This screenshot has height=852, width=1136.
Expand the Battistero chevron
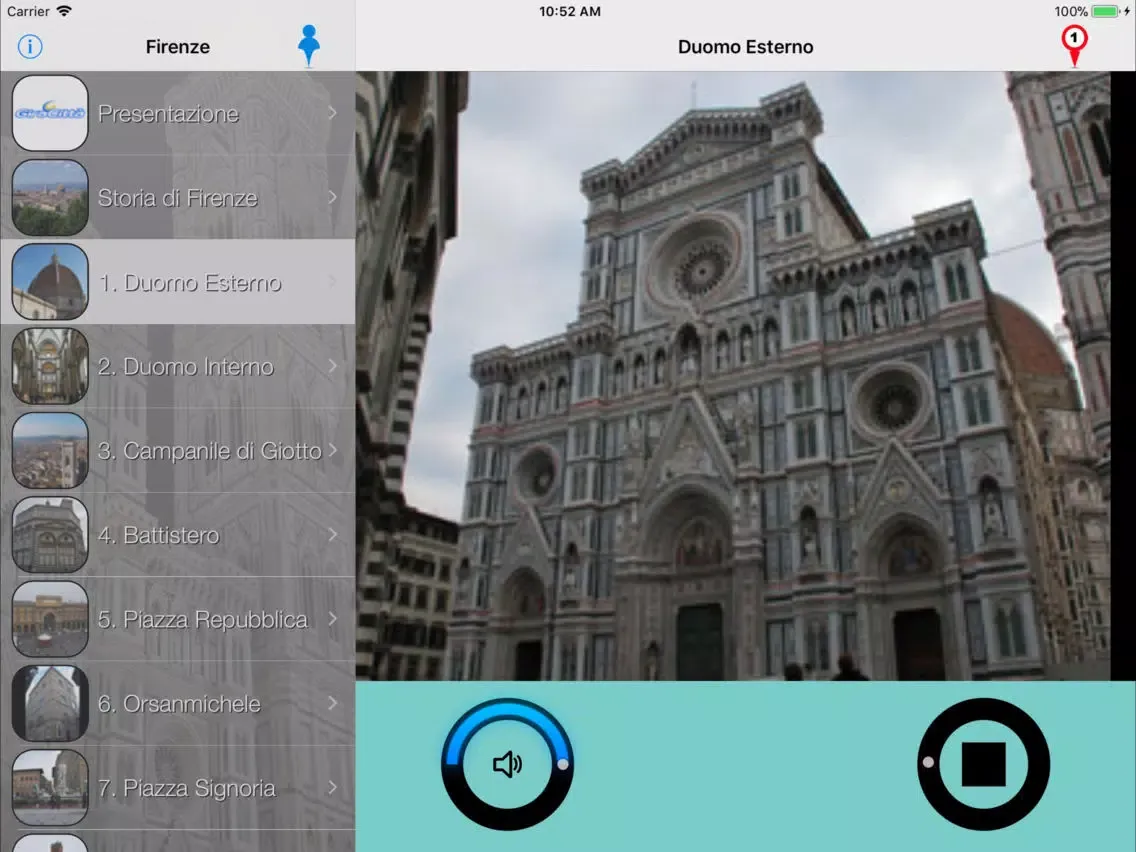332,535
